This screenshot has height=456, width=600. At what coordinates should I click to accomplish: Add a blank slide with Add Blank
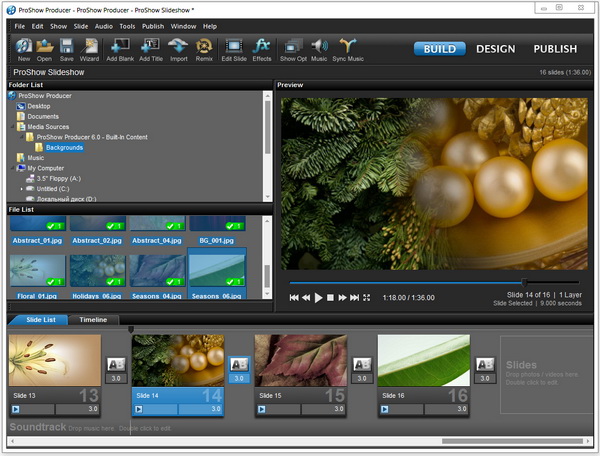pyautogui.click(x=120, y=50)
